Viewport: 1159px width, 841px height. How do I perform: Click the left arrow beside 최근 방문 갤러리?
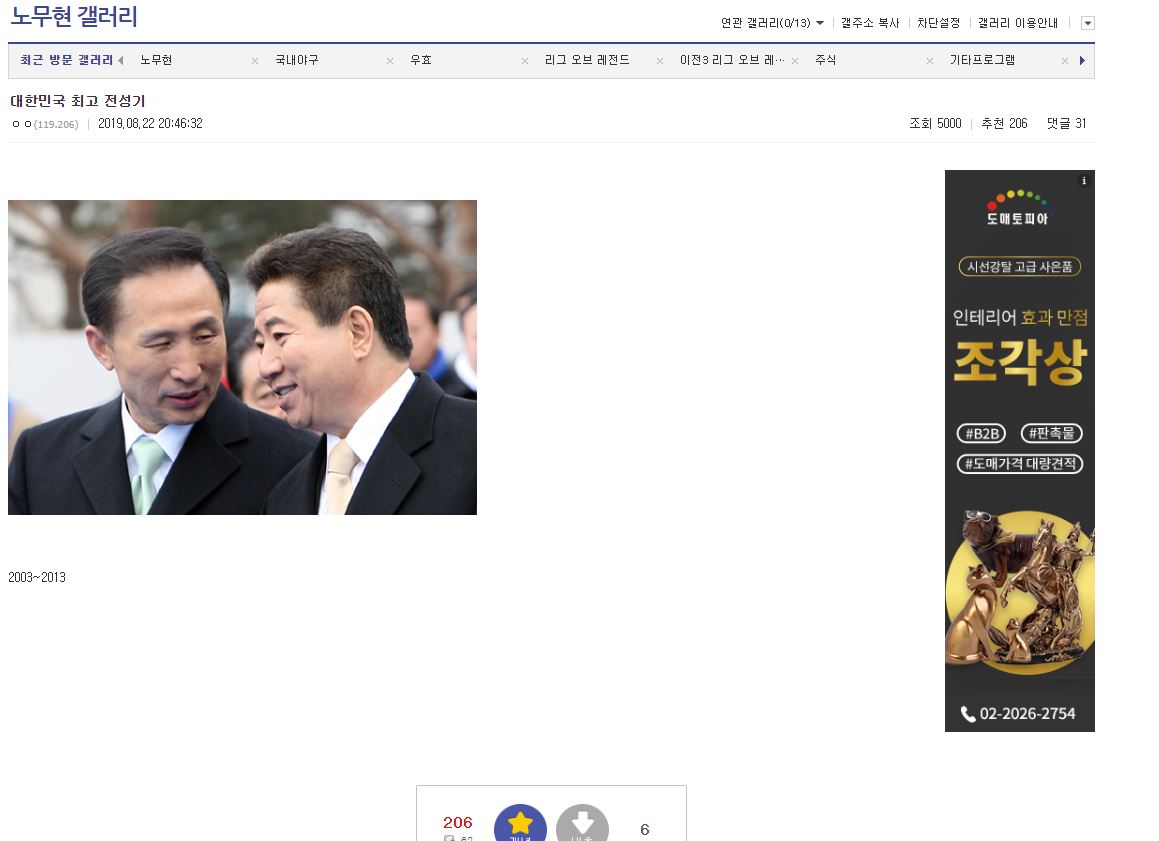pos(121,61)
